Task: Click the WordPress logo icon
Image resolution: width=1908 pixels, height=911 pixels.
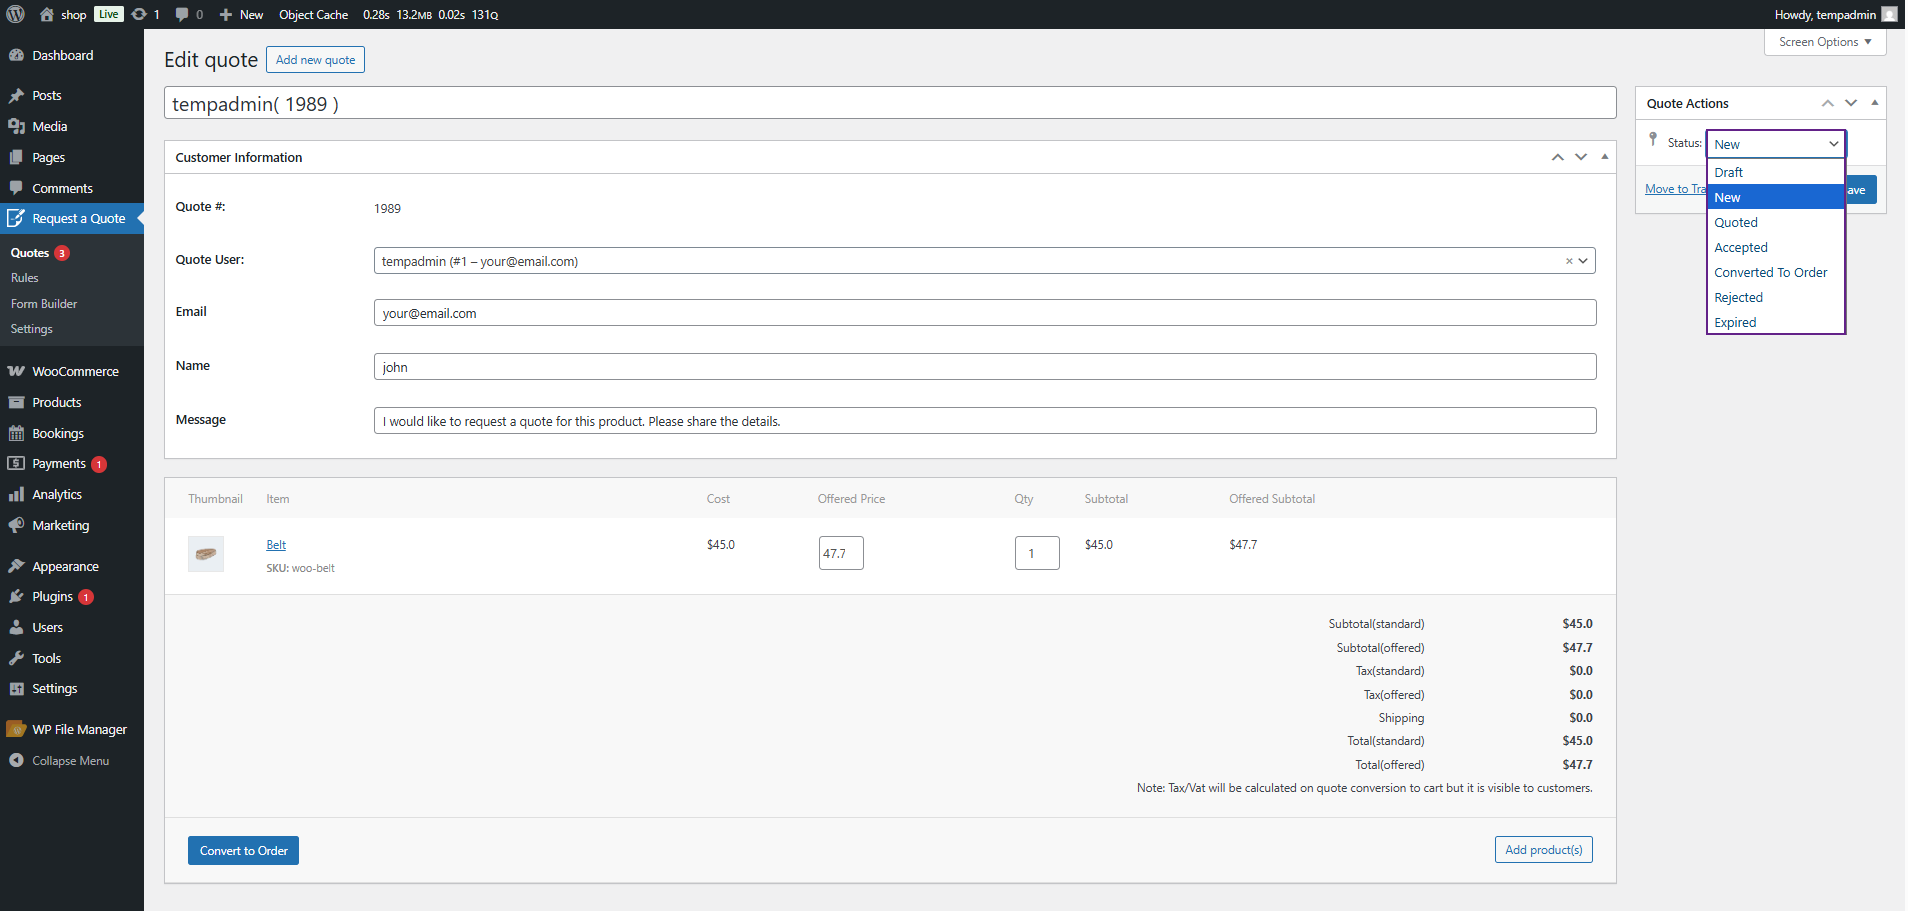Action: [x=15, y=14]
